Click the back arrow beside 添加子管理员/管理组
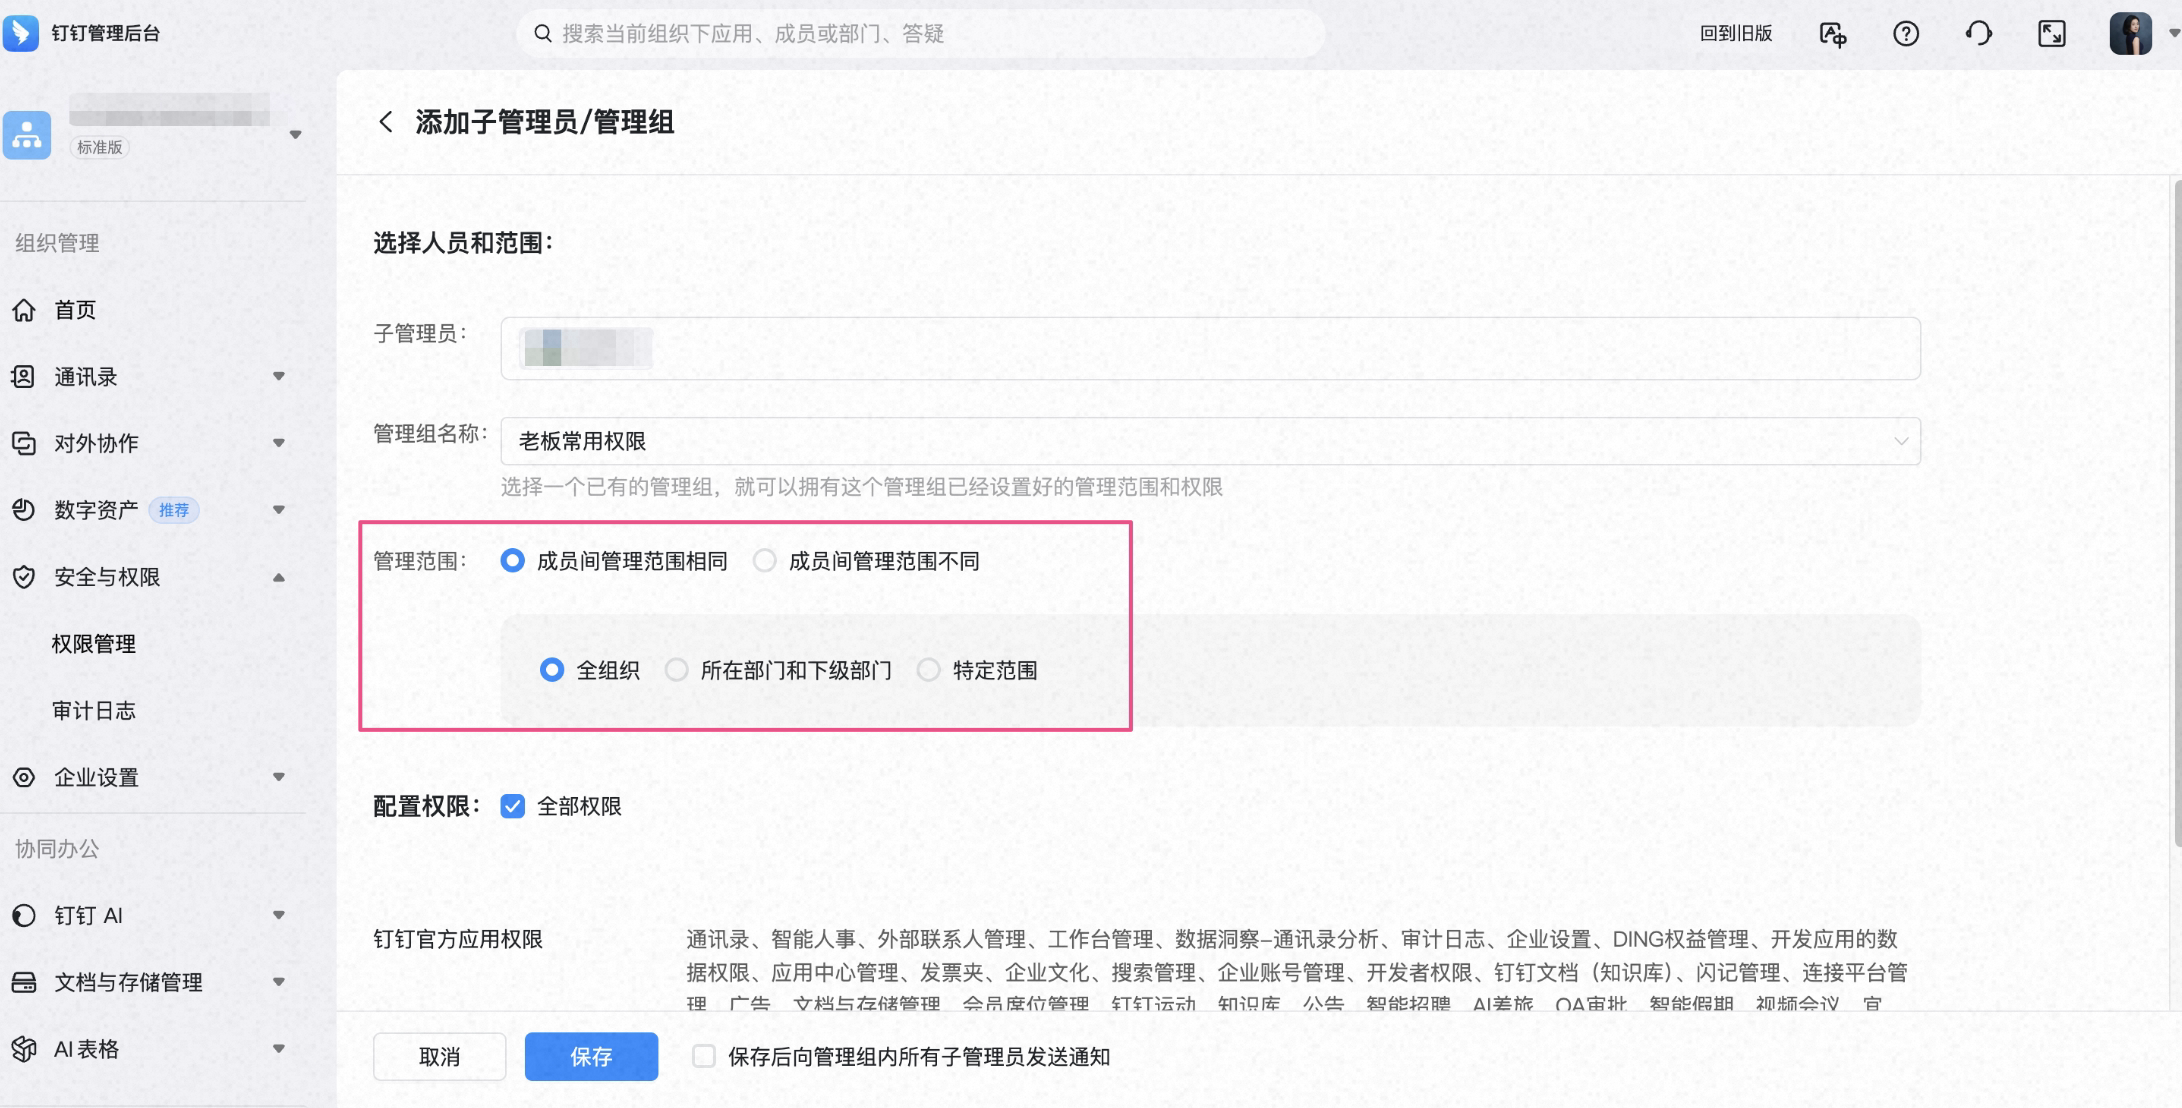 385,122
